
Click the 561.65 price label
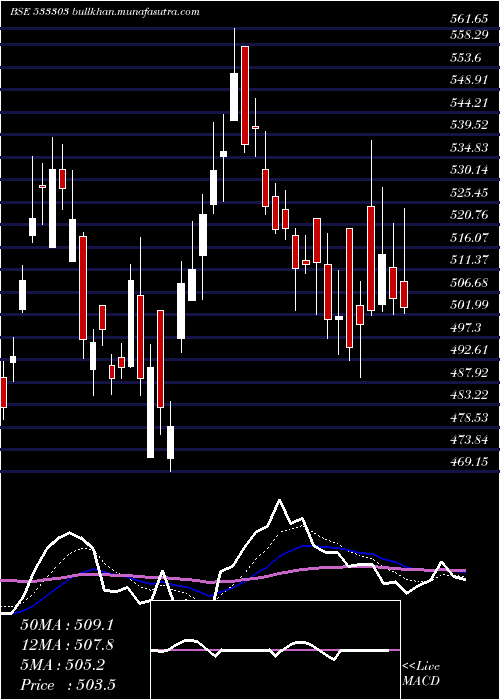tap(469, 19)
